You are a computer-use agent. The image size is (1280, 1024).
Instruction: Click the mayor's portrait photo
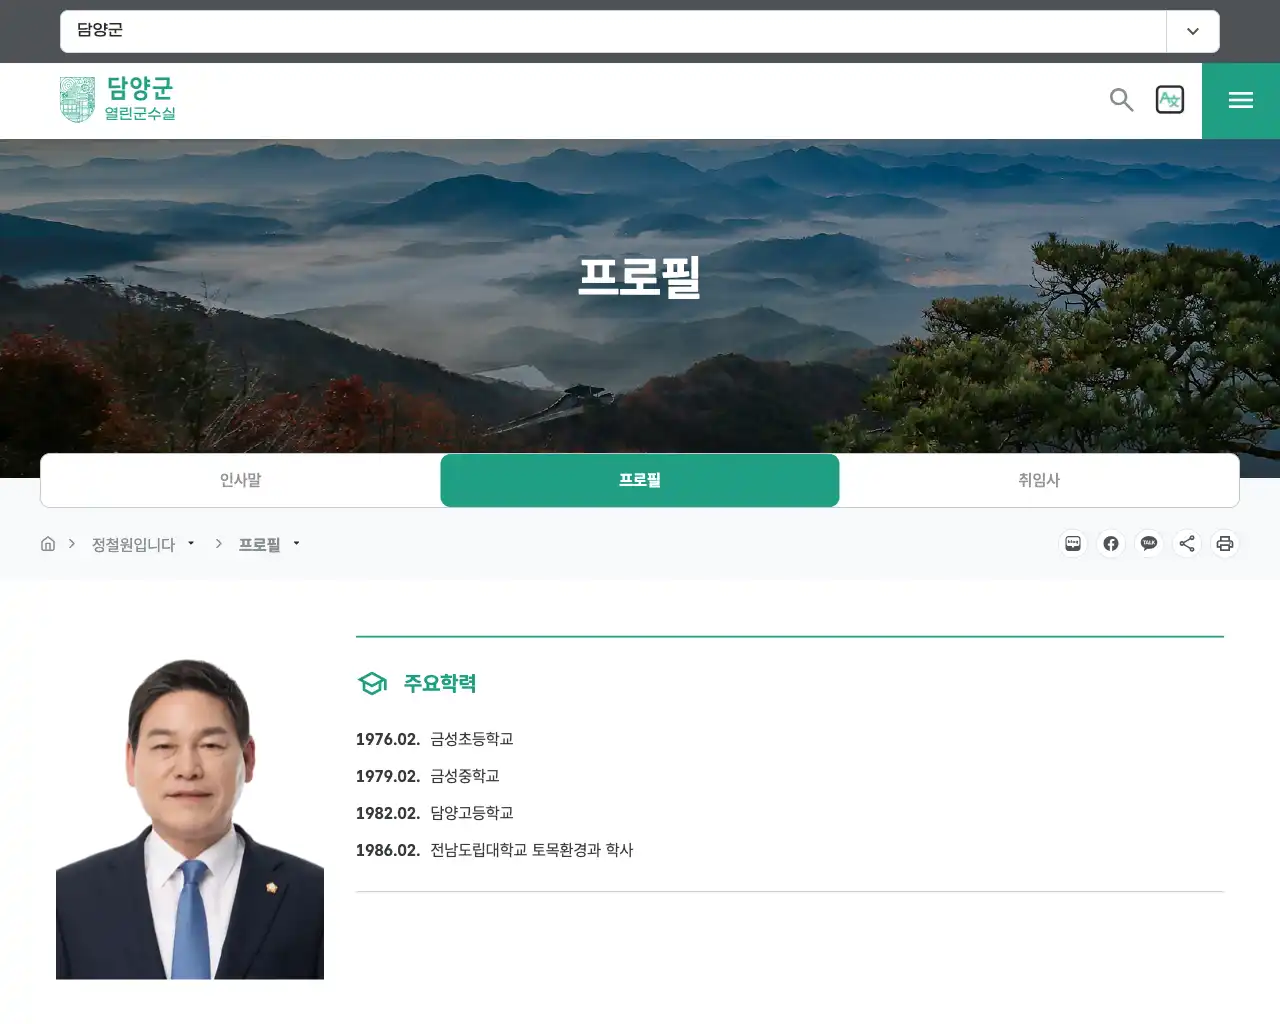(x=190, y=820)
